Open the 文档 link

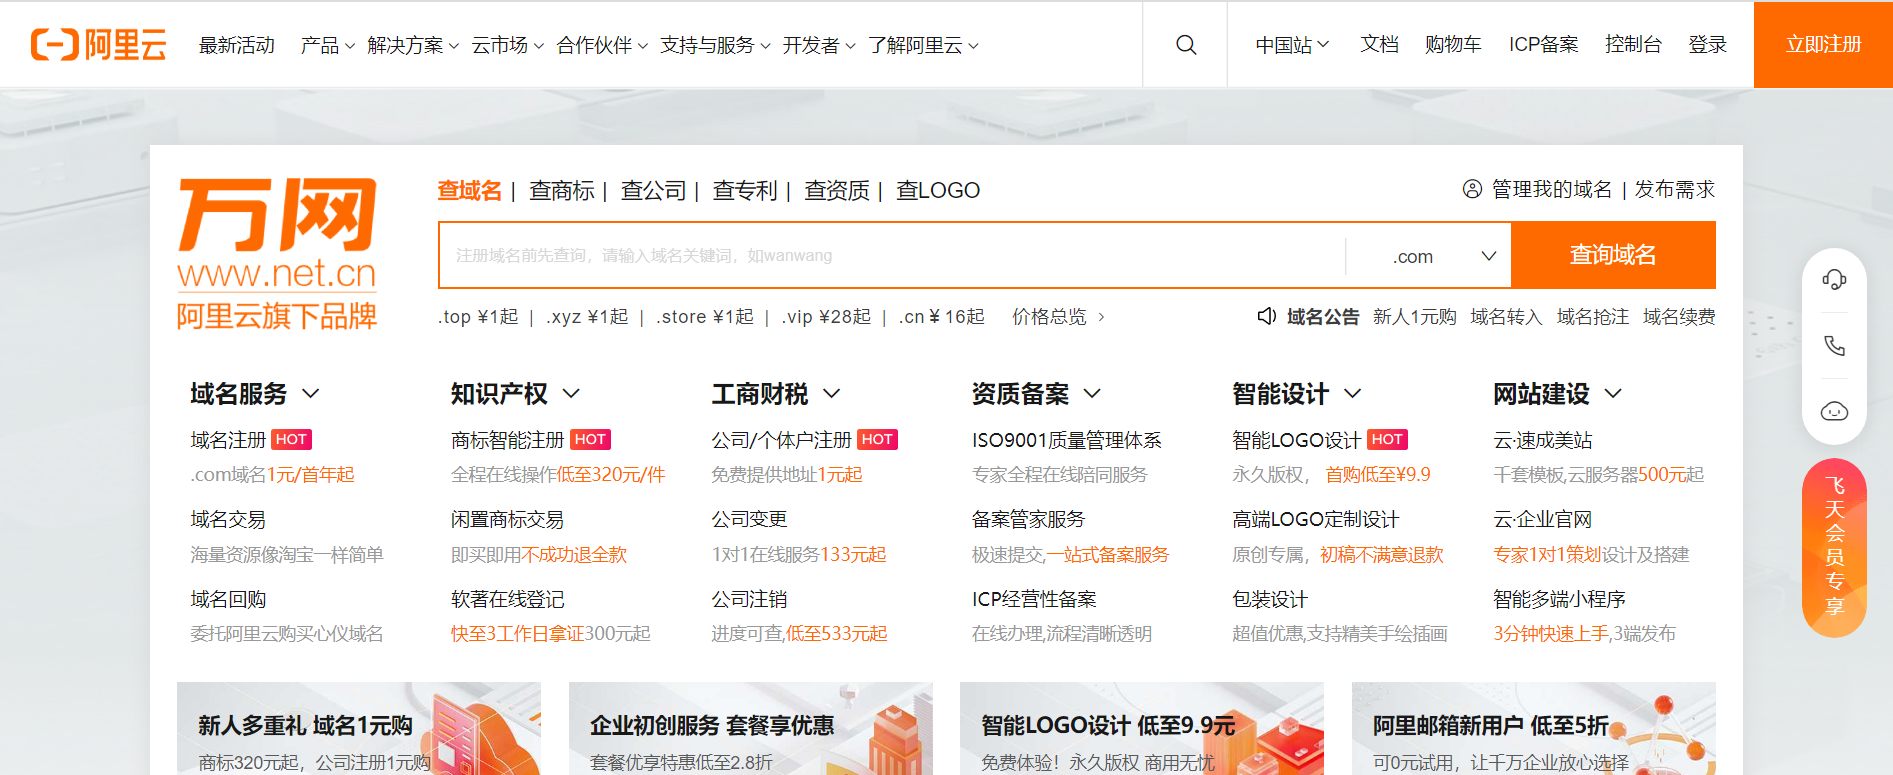pos(1379,45)
